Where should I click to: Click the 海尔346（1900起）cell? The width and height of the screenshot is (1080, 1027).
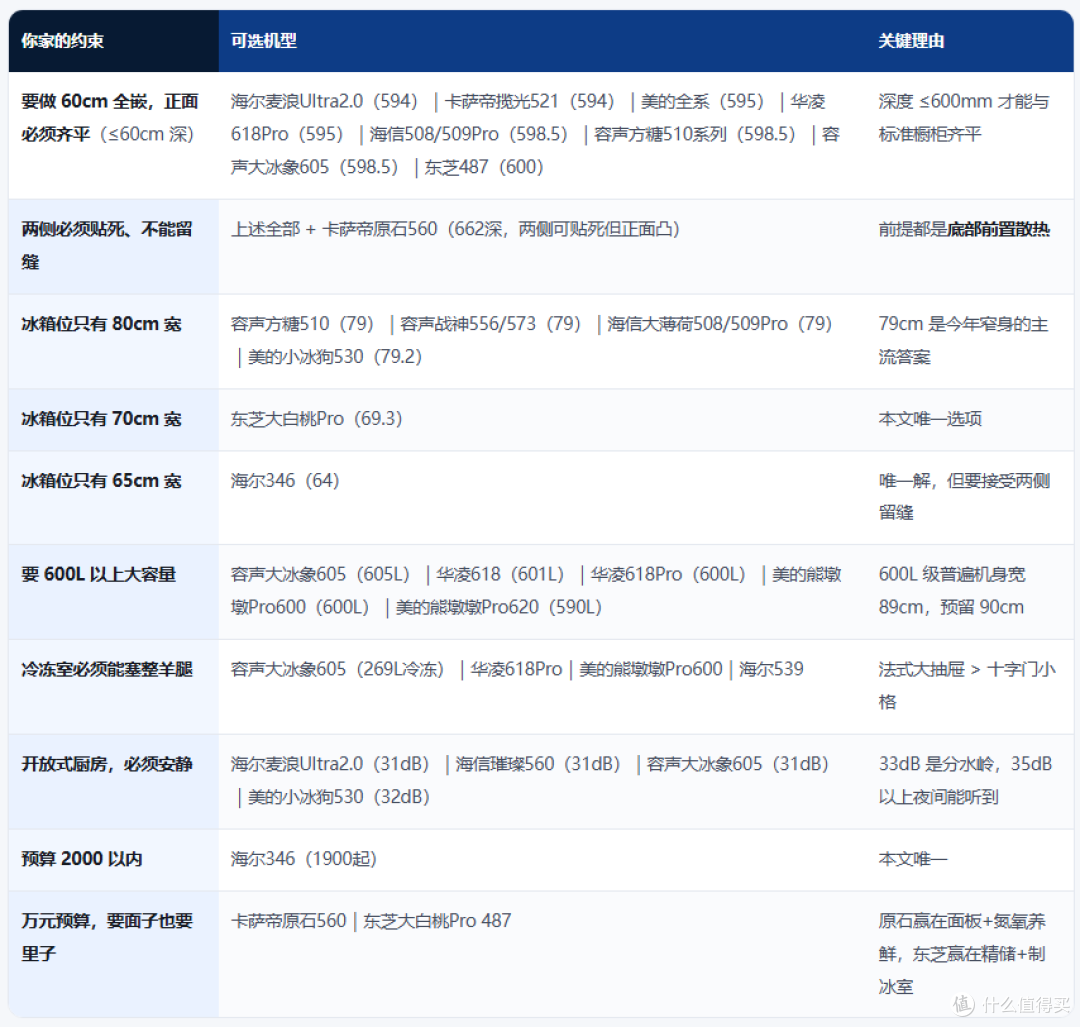[542, 860]
